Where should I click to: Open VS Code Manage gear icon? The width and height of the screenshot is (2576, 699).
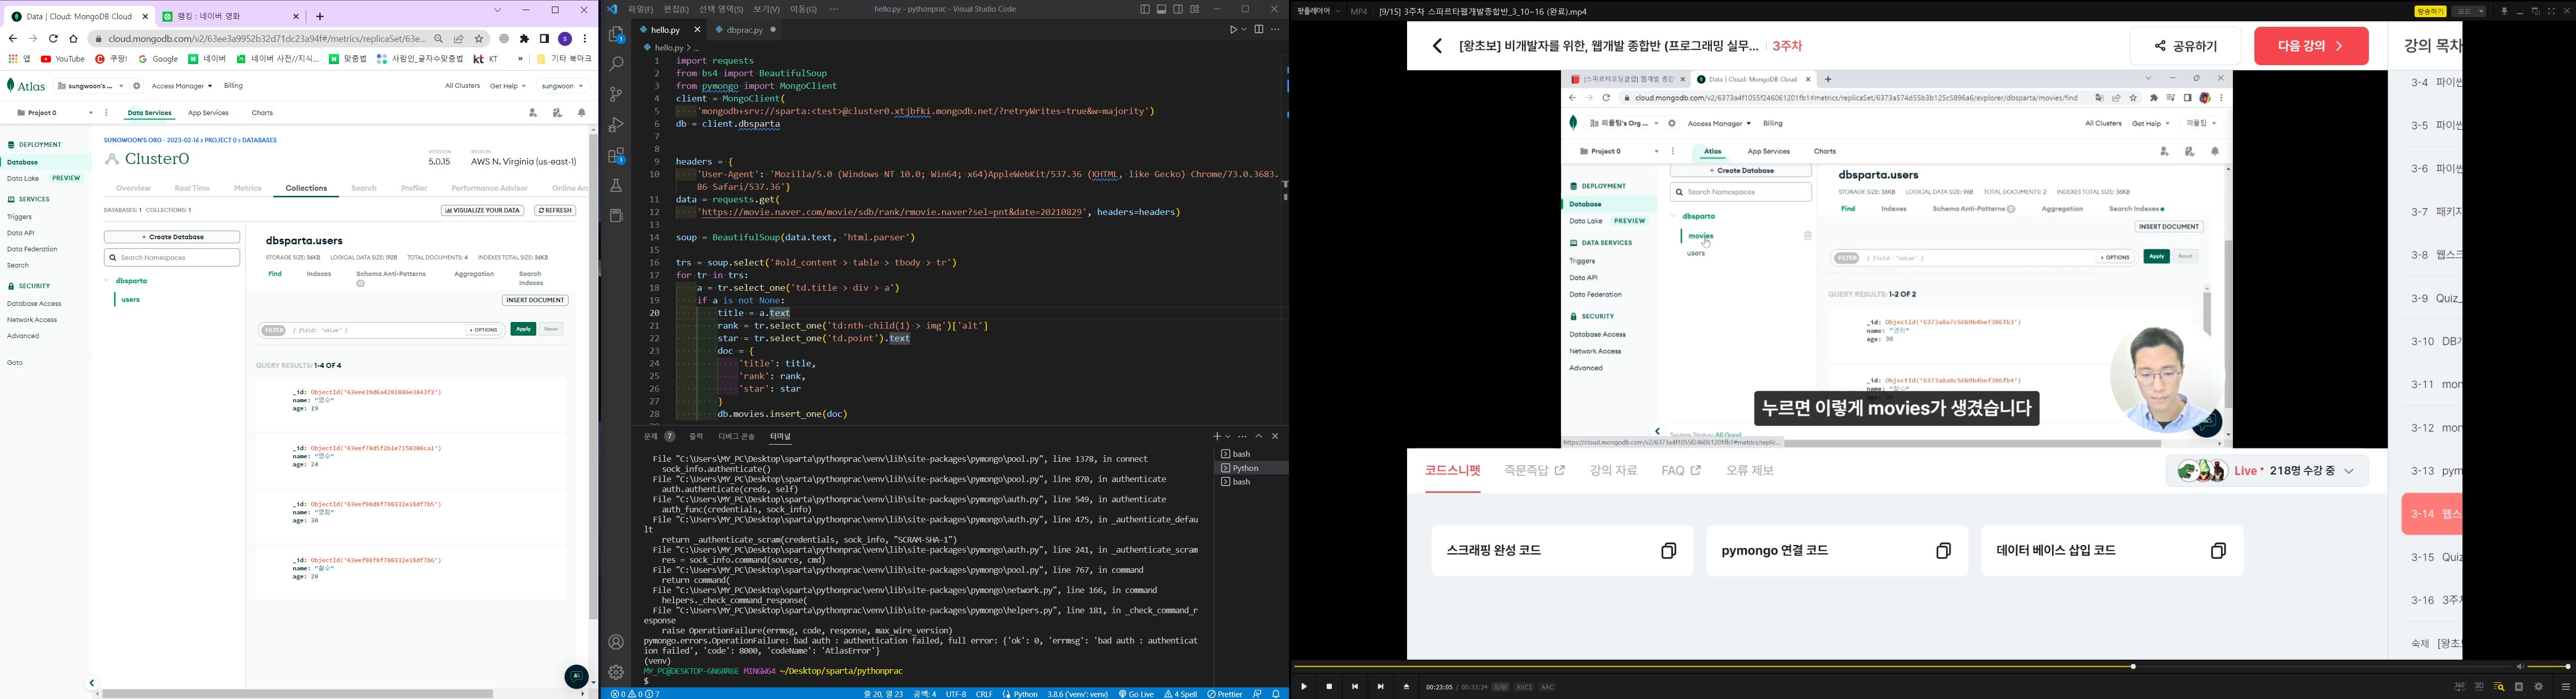pyautogui.click(x=616, y=672)
